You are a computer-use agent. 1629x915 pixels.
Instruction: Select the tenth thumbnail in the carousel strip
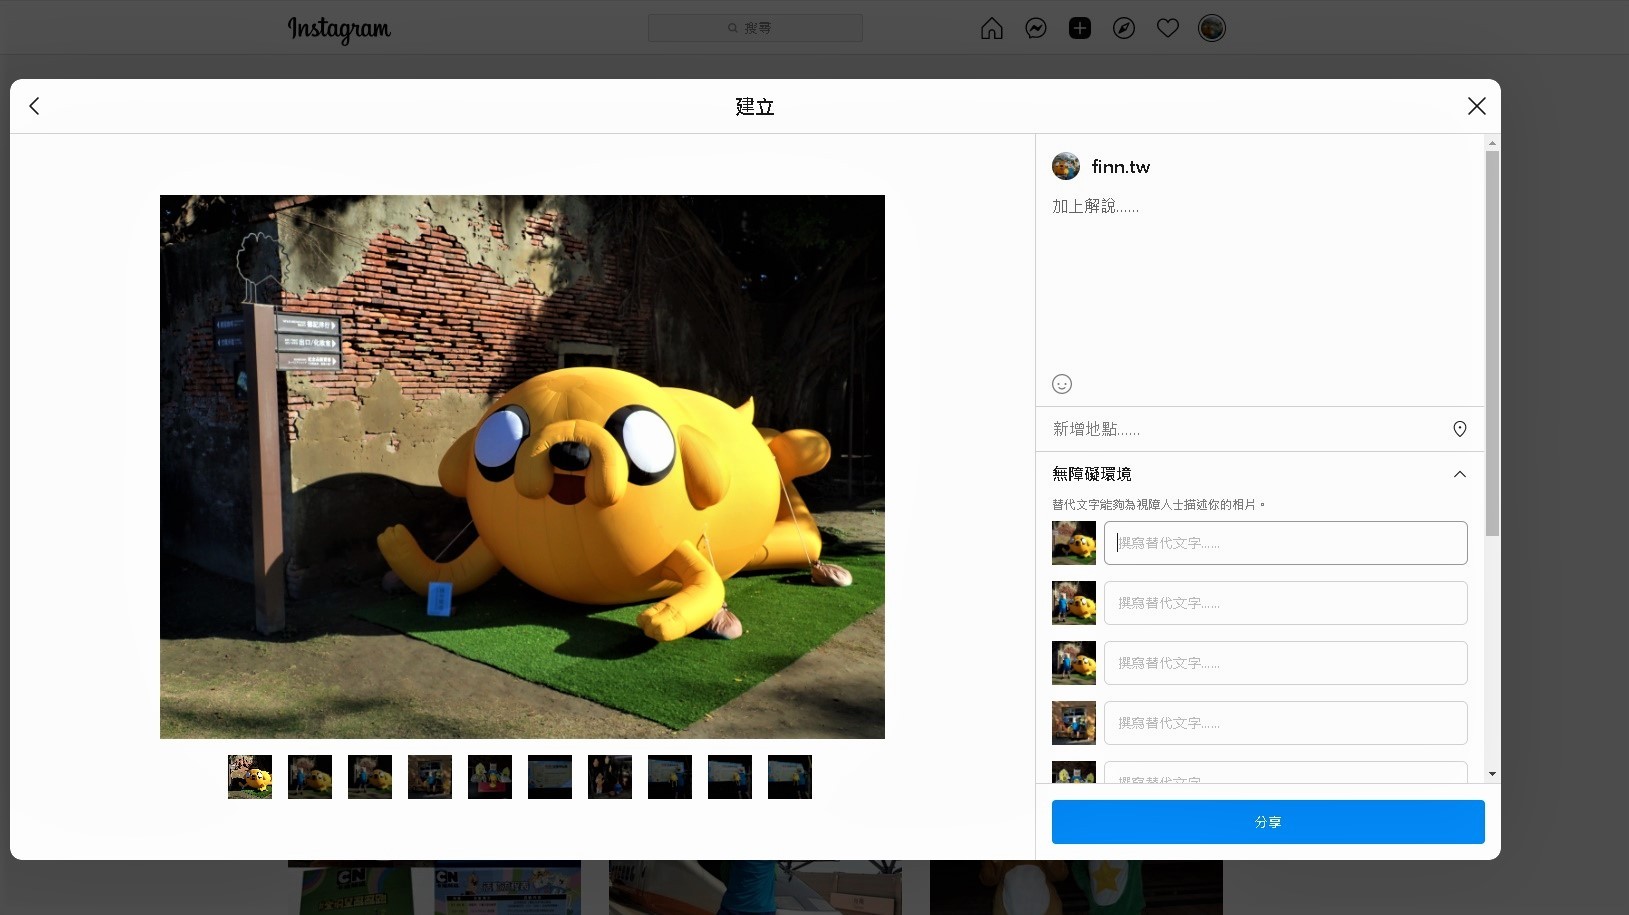click(790, 777)
